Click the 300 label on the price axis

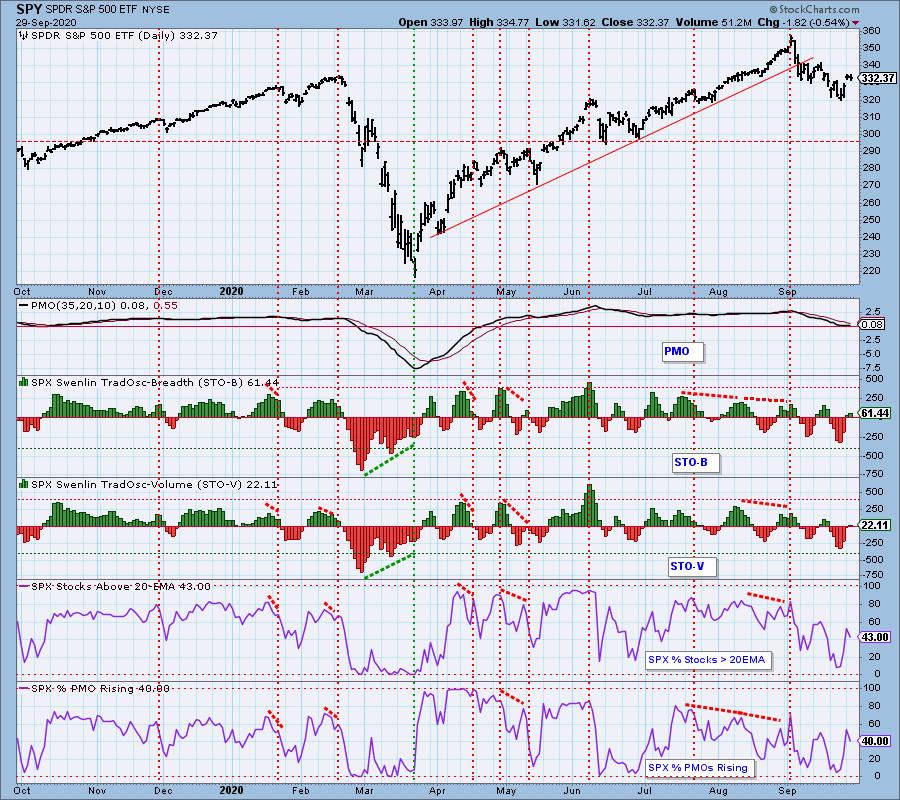pos(871,134)
